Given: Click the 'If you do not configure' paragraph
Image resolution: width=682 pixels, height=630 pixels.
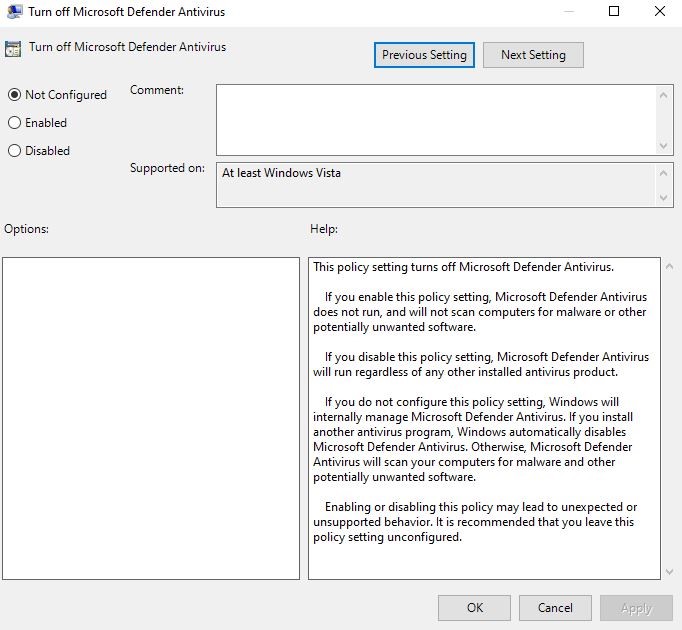Looking at the screenshot, I should click(473, 439).
